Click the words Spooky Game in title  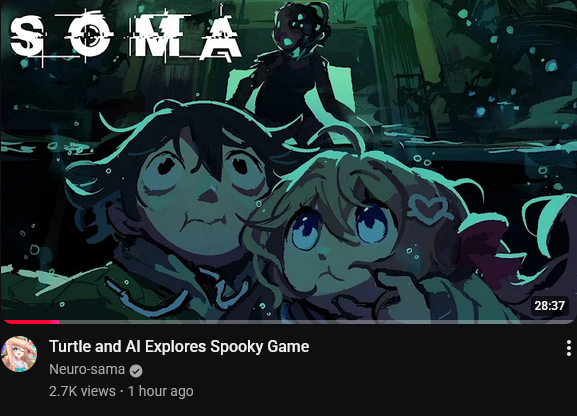[259, 346]
